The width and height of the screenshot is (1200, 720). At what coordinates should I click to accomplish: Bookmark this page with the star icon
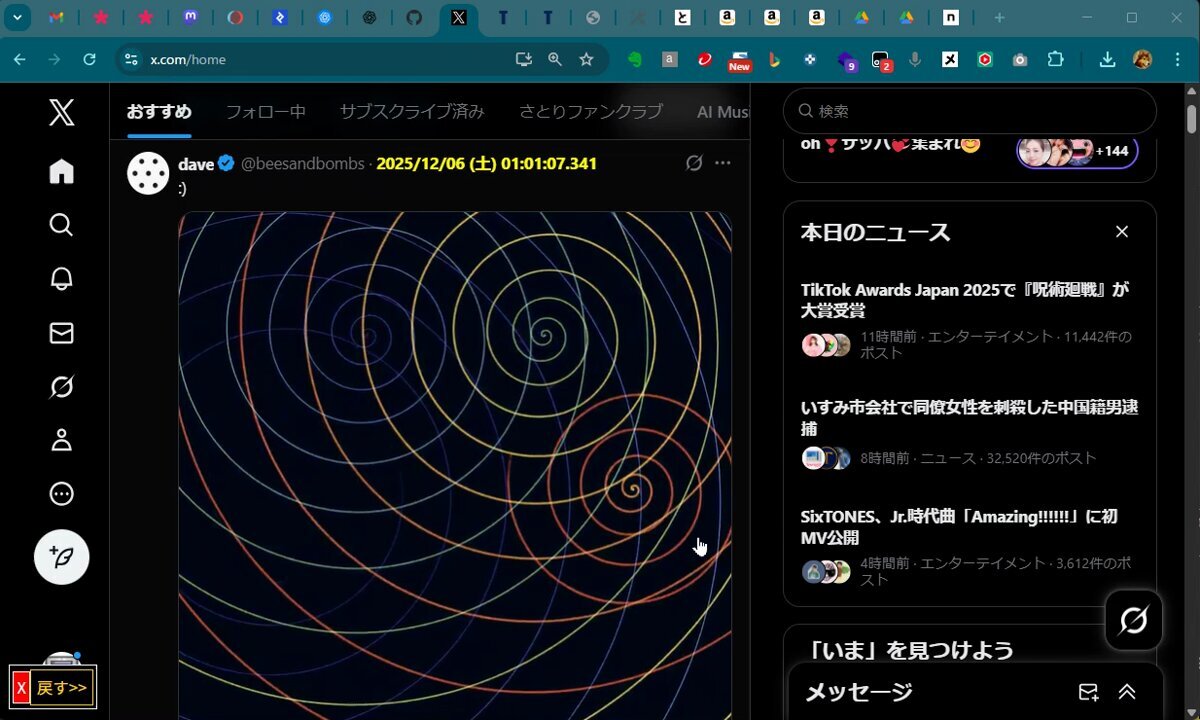(x=586, y=60)
